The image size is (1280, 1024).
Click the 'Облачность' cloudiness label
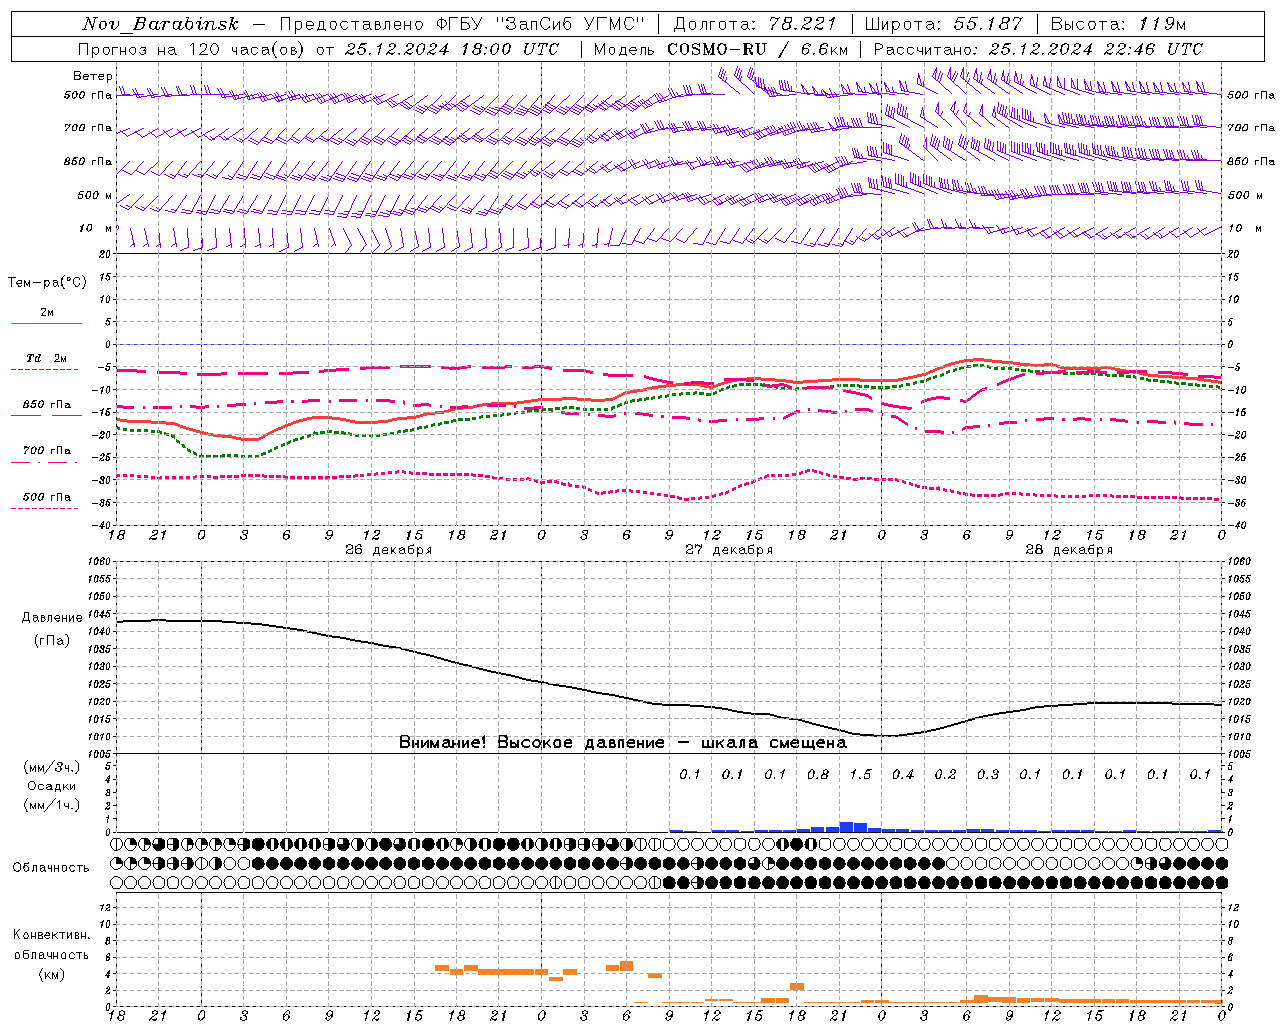point(51,868)
